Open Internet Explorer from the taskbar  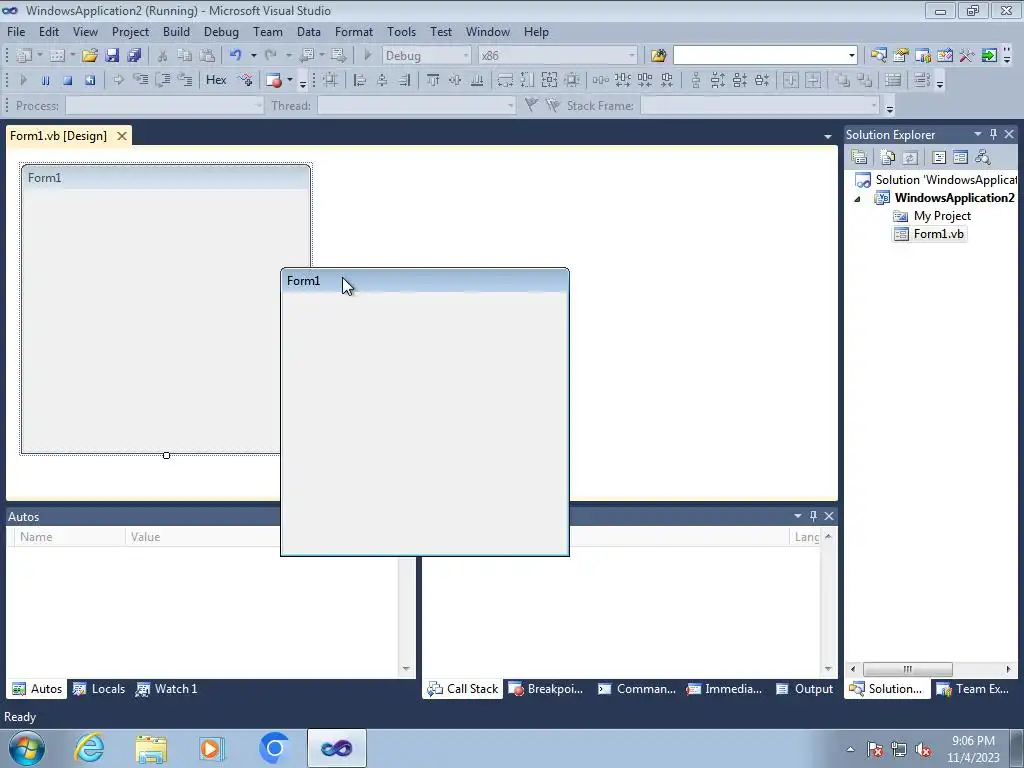[x=89, y=748]
